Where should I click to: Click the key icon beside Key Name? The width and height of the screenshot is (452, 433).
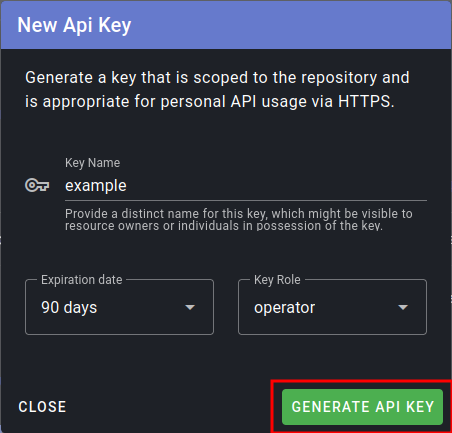(x=37, y=185)
